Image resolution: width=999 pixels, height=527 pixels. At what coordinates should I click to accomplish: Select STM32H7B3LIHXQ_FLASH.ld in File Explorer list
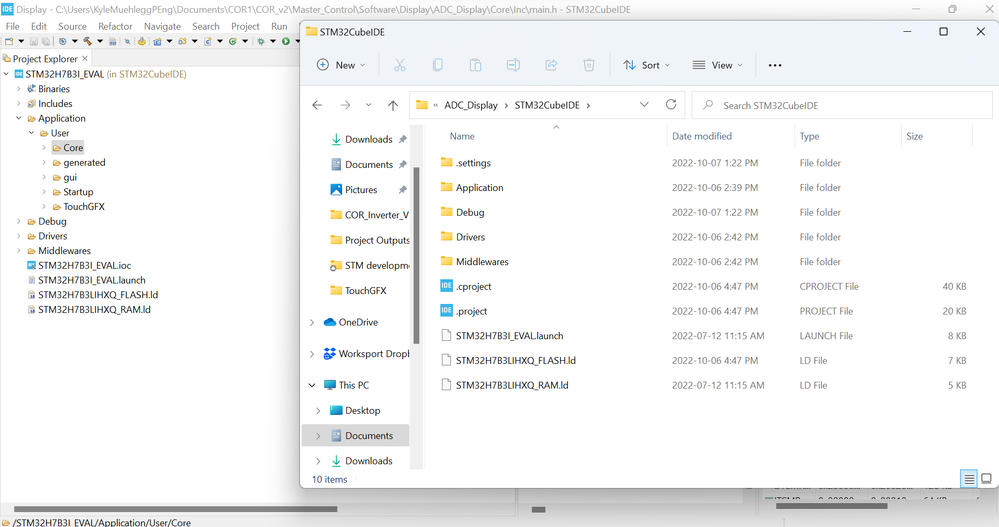515,361
